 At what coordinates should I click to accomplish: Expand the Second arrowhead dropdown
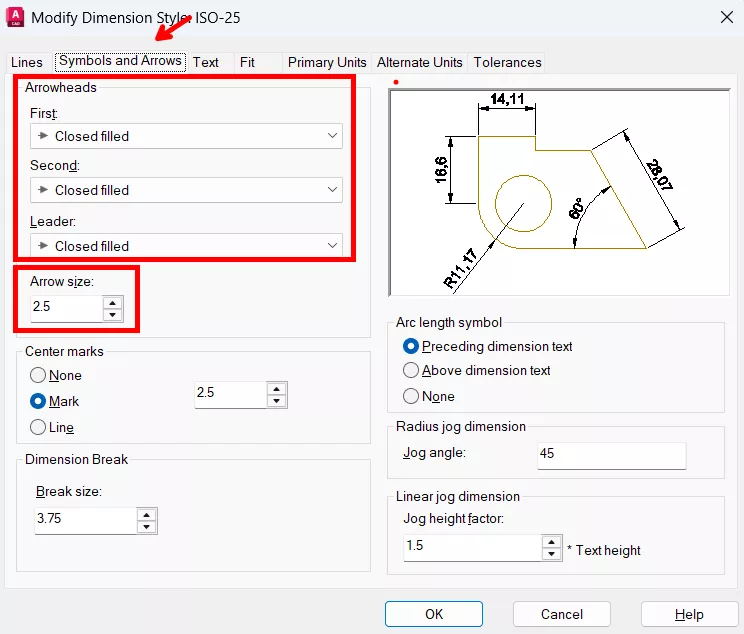[x=186, y=190]
